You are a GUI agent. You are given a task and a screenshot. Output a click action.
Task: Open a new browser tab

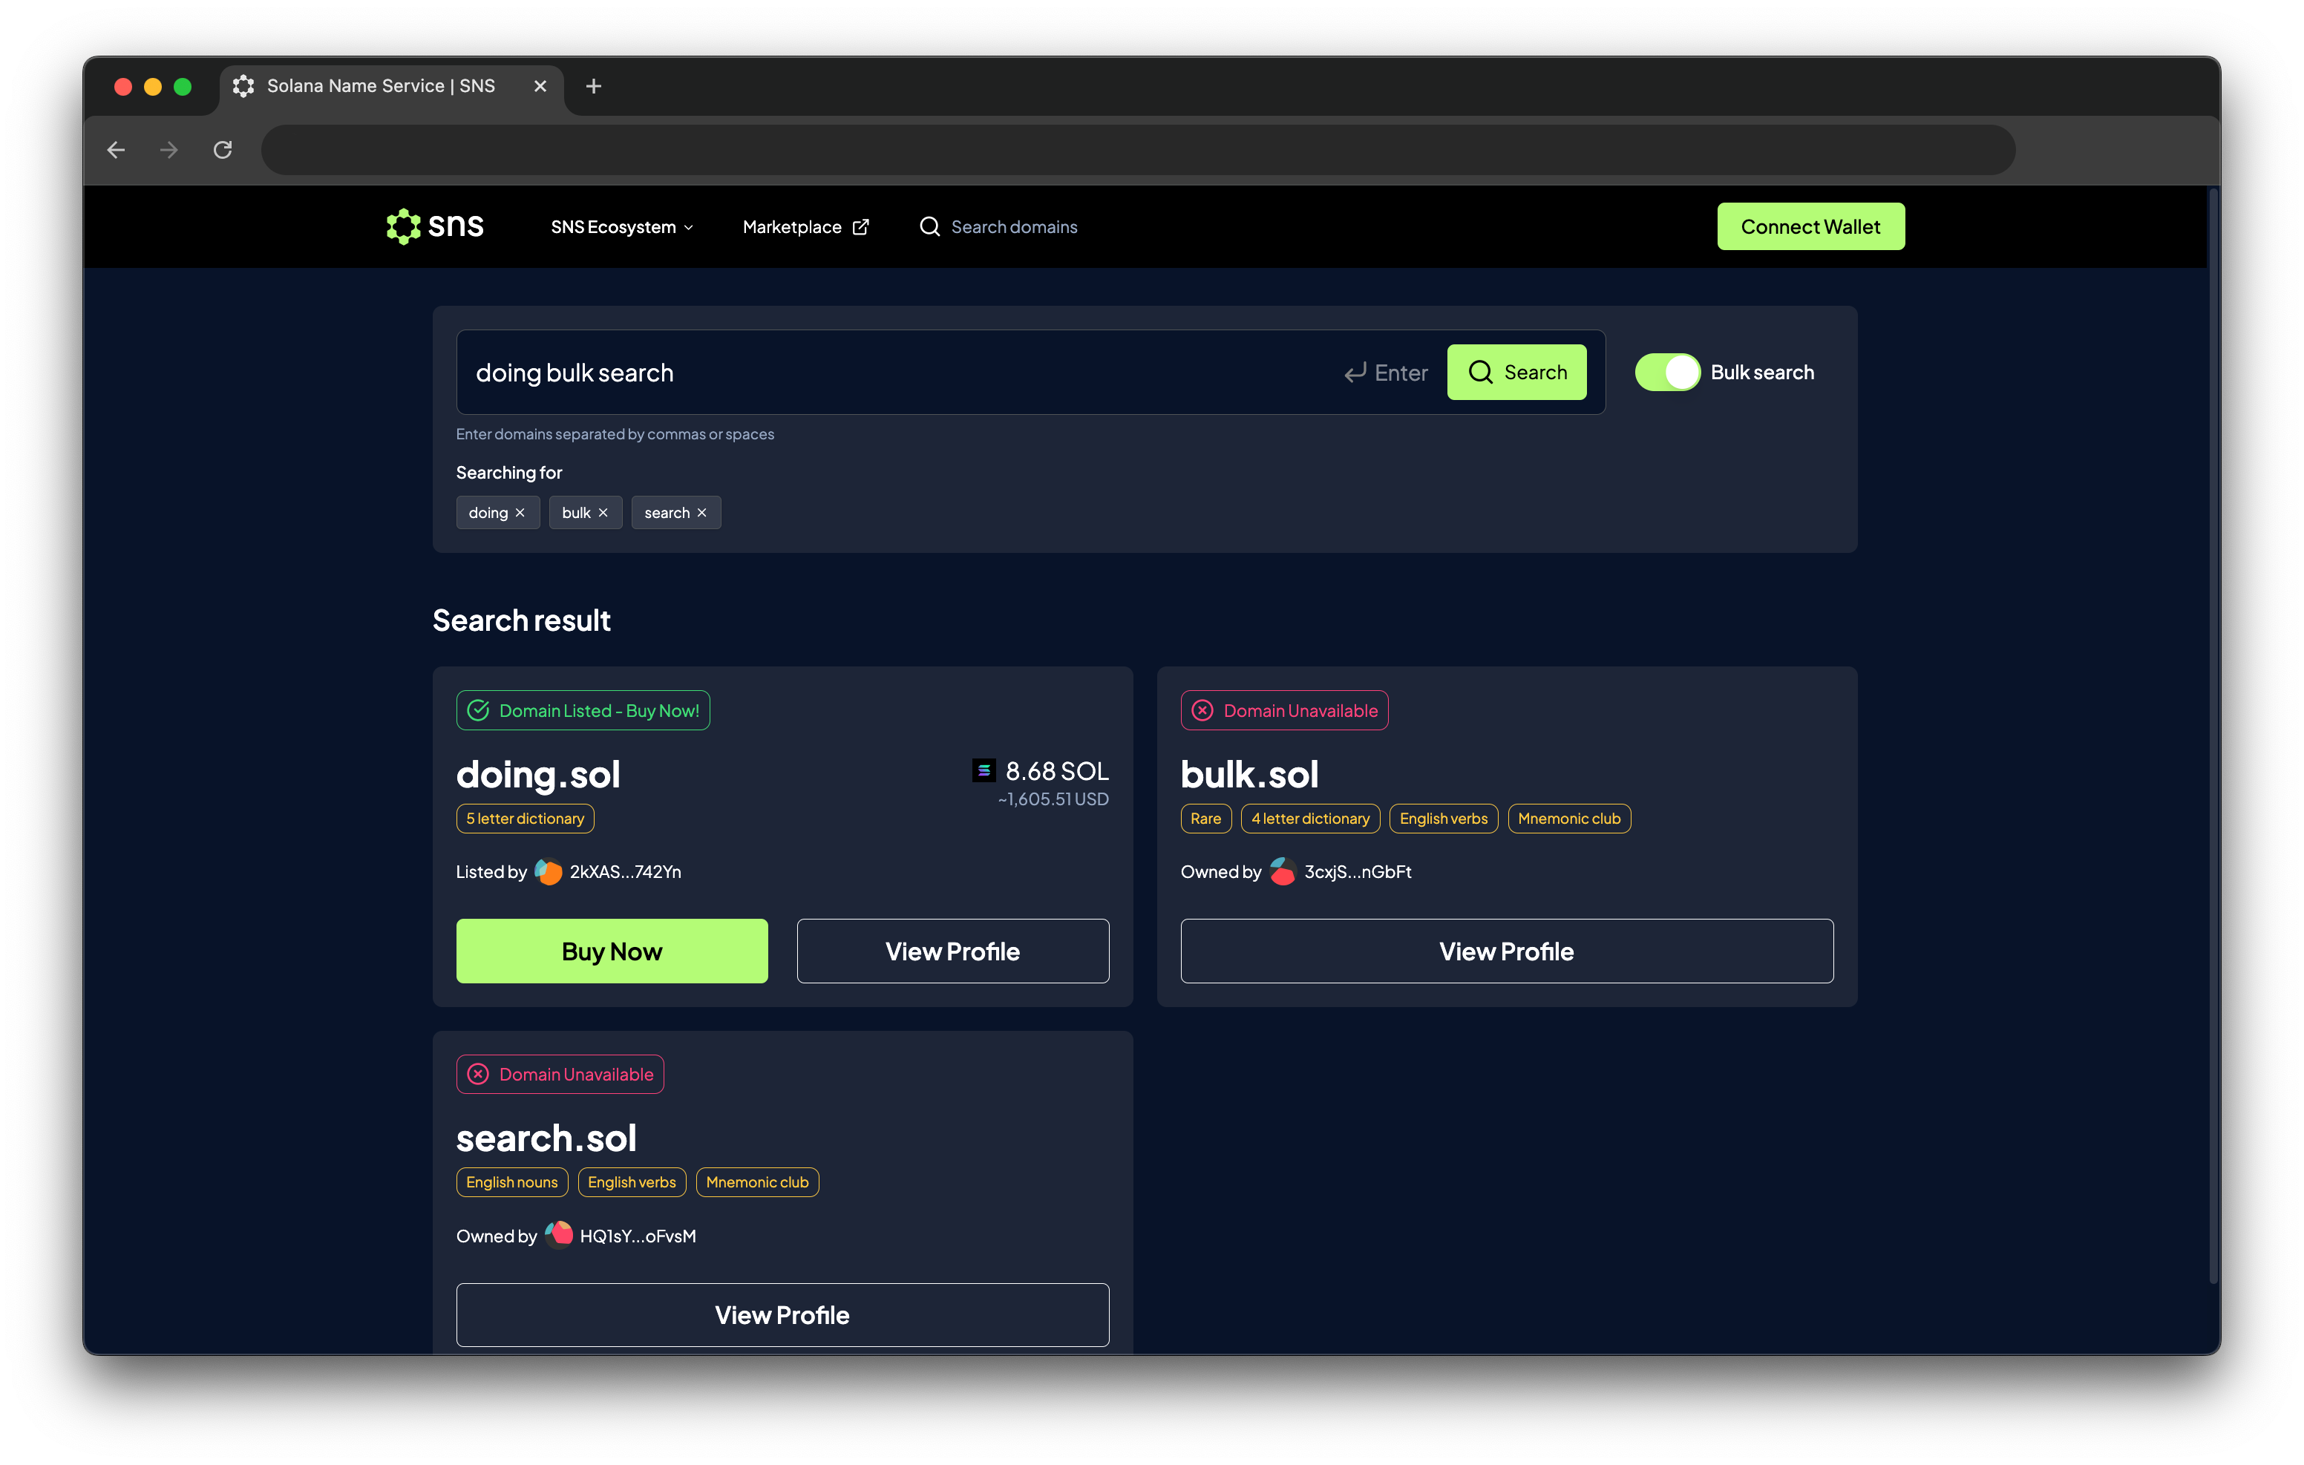pyautogui.click(x=593, y=86)
